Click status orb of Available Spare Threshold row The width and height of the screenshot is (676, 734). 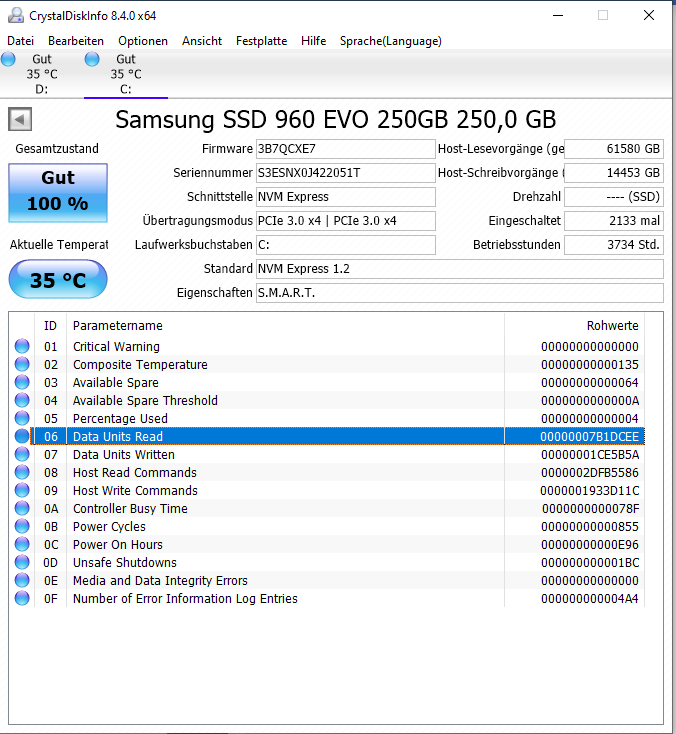coord(22,400)
